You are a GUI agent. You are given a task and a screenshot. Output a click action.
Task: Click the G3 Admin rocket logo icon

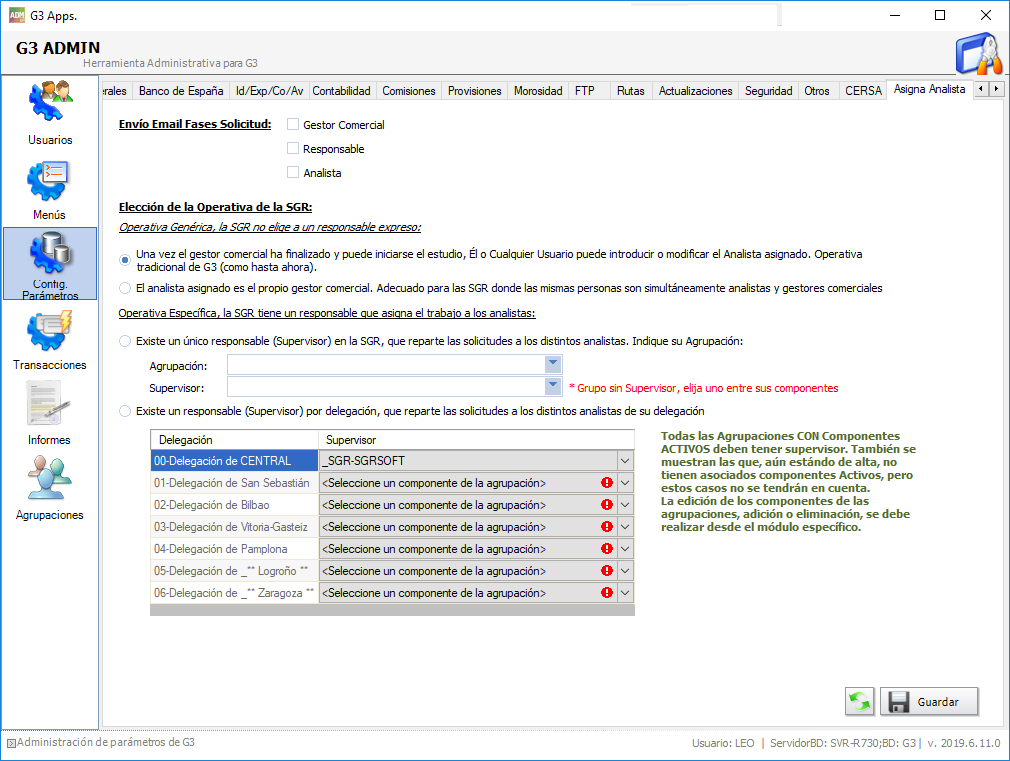(x=978, y=54)
